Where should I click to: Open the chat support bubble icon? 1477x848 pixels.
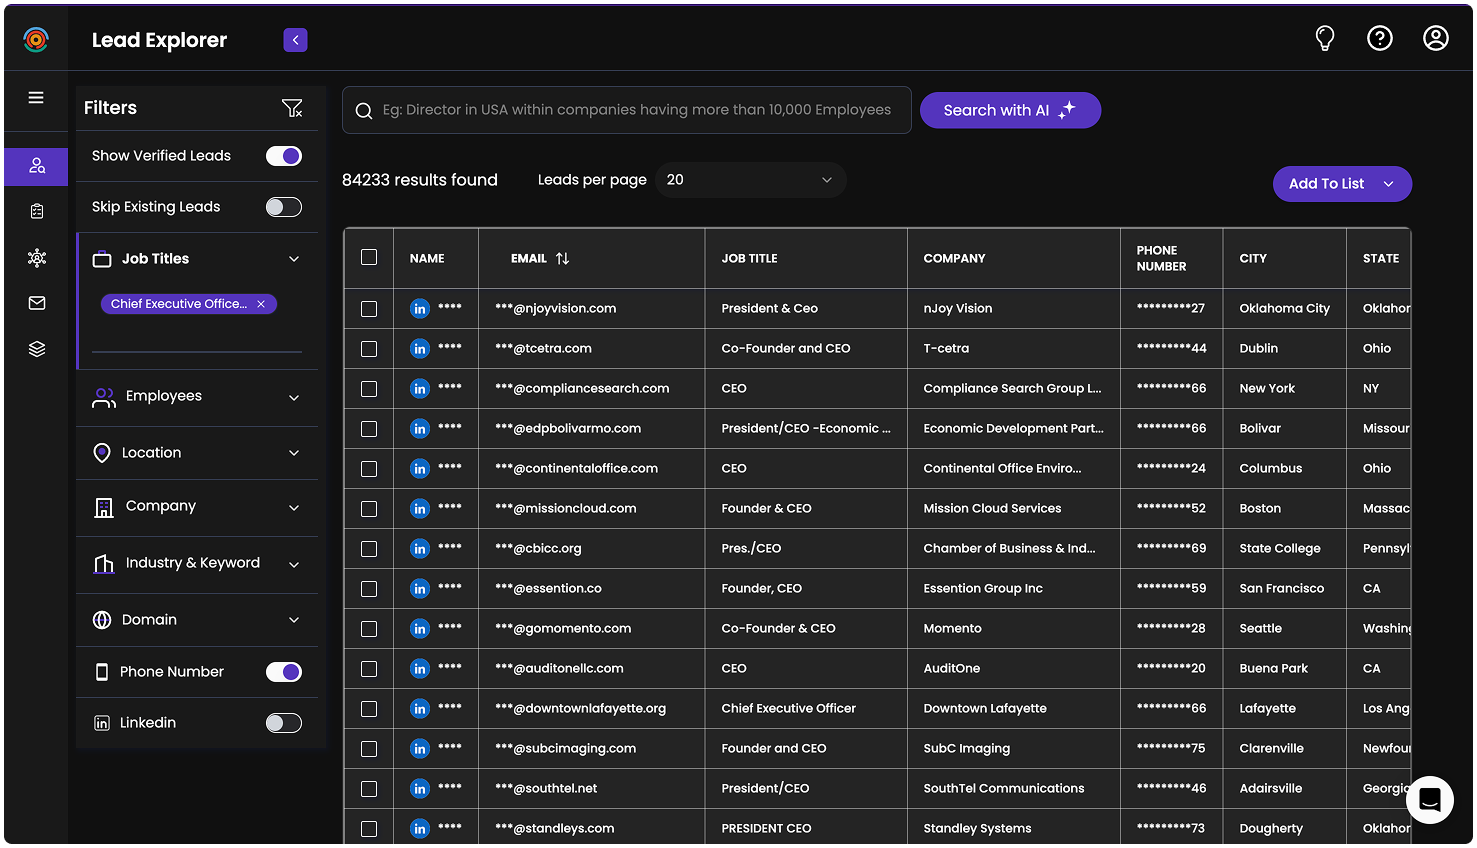pyautogui.click(x=1429, y=800)
